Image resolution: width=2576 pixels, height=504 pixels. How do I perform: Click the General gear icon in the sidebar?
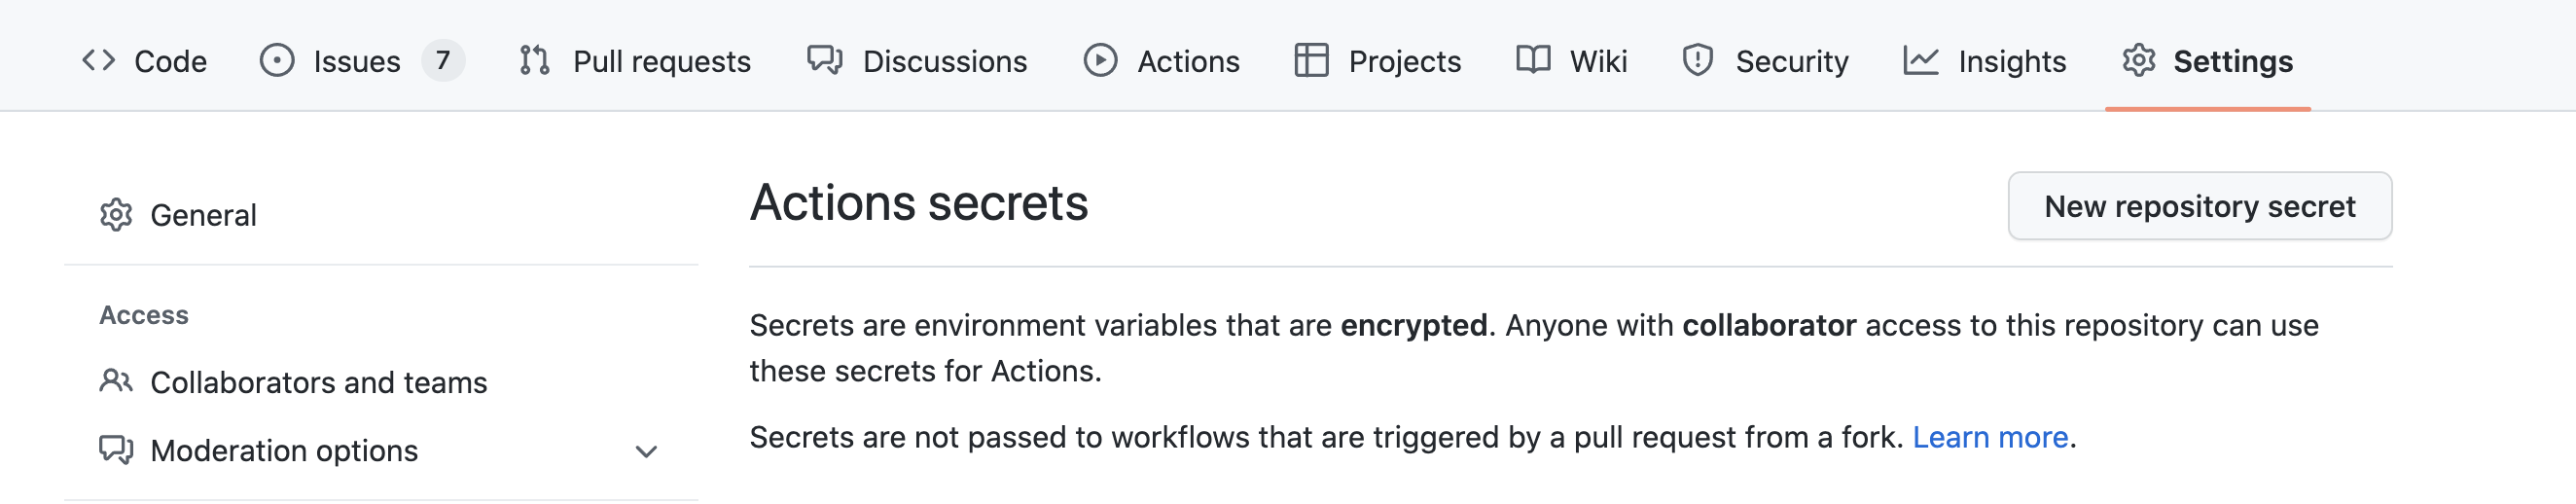pyautogui.click(x=116, y=215)
